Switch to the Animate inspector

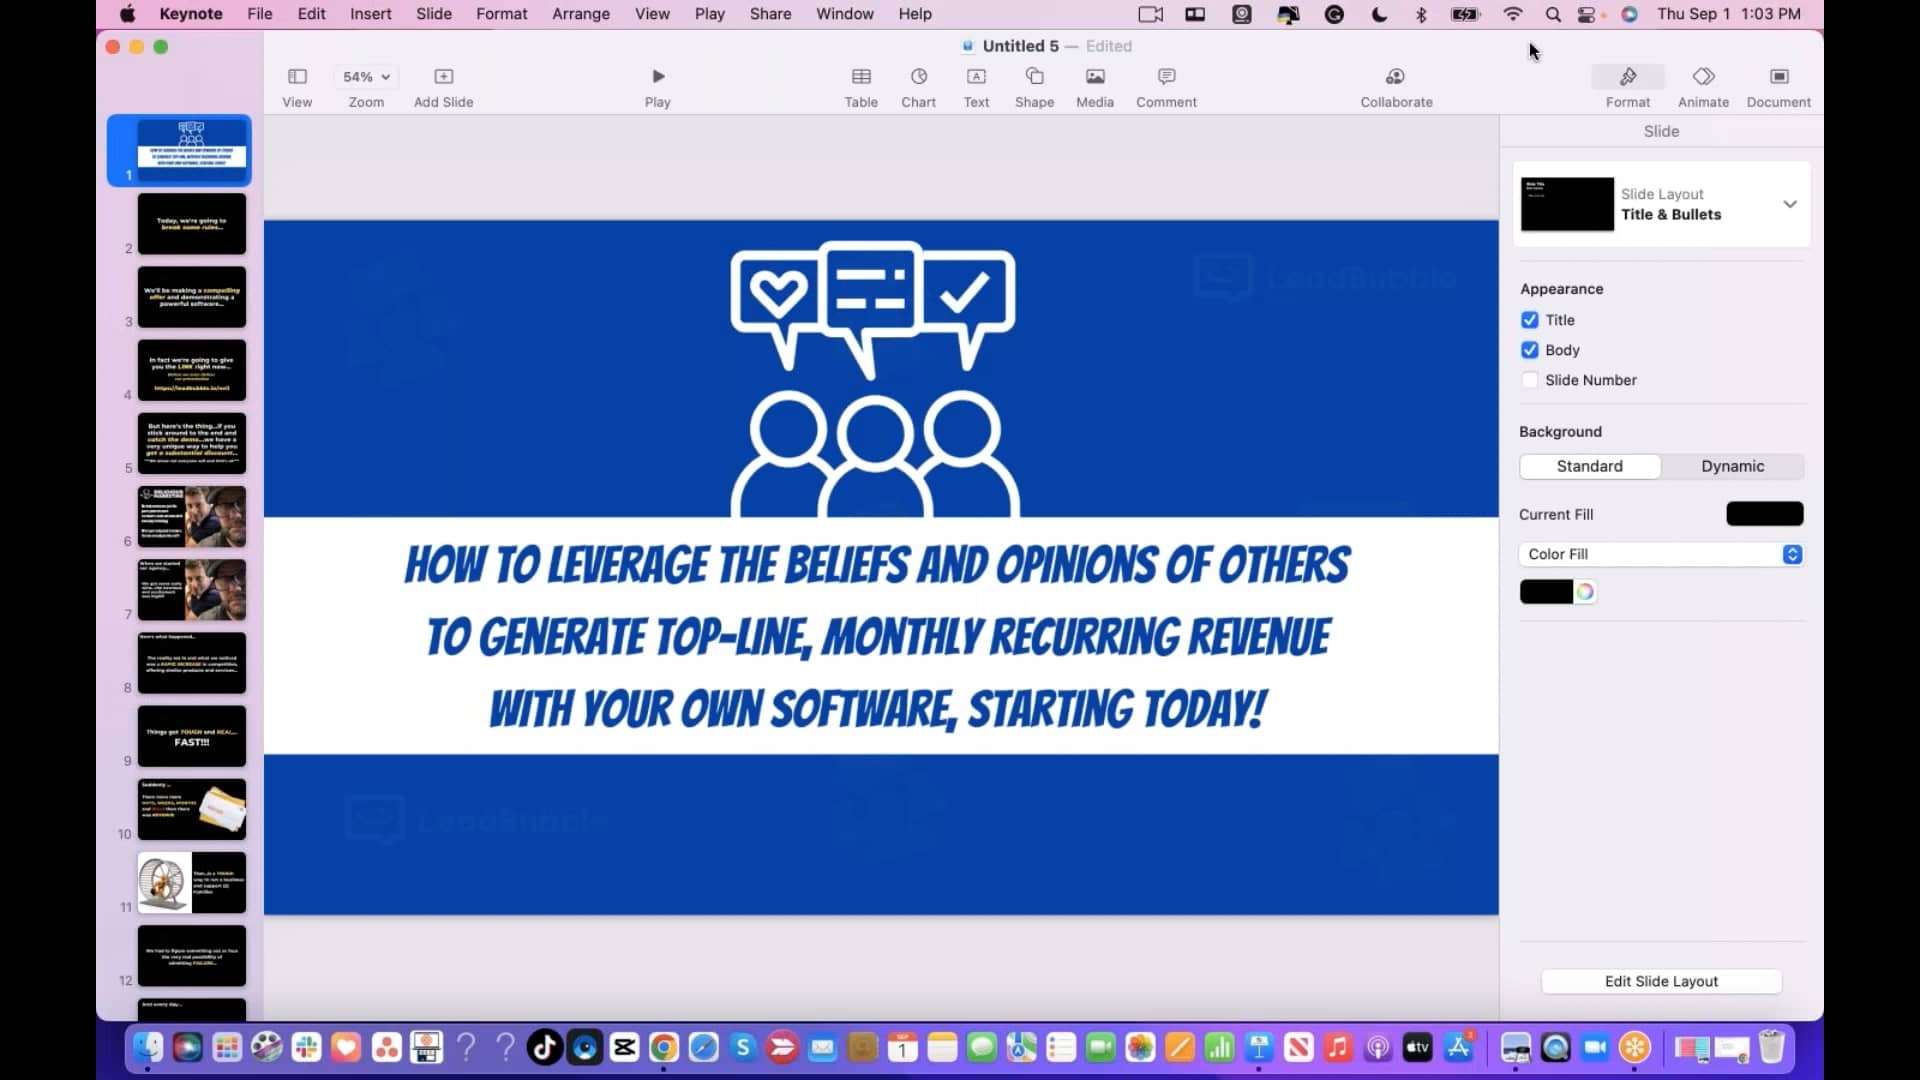pyautogui.click(x=1703, y=85)
